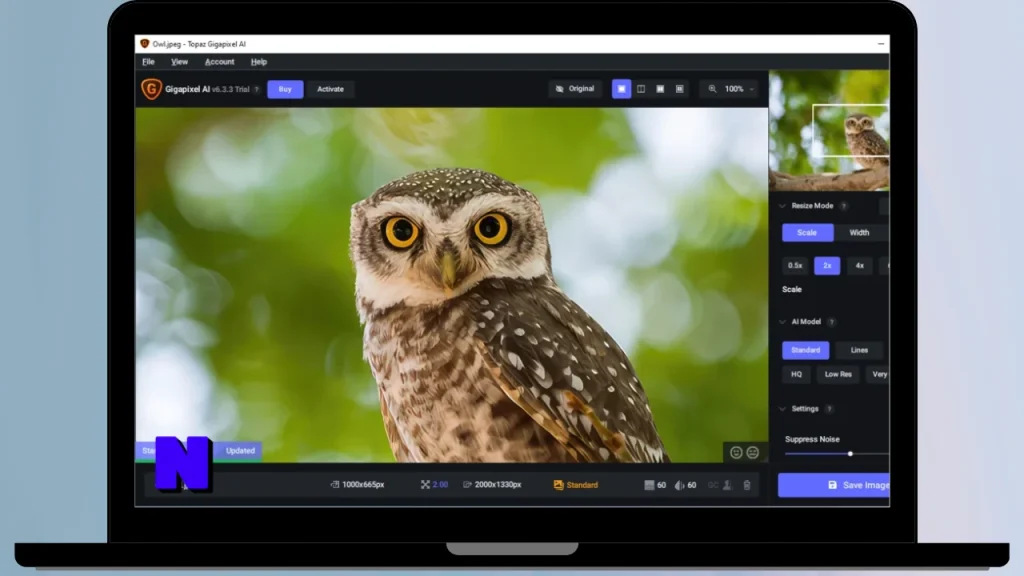1024x576 pixels.
Task: Click help icon beside trial version
Action: coord(257,89)
